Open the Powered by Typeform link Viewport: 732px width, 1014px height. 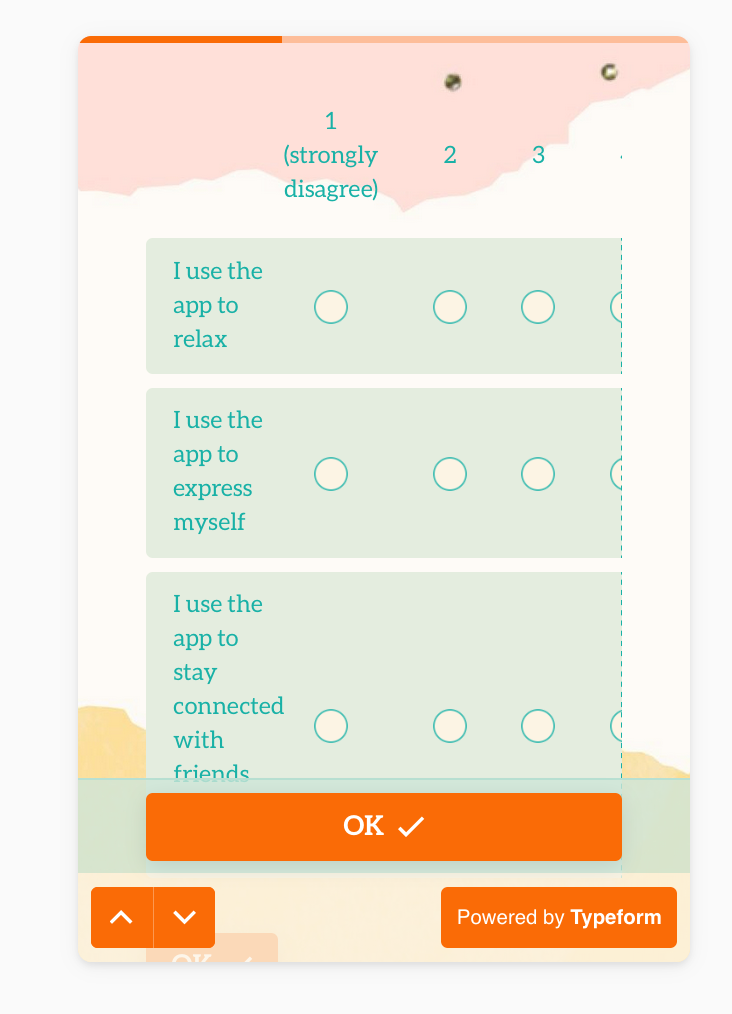pos(559,917)
